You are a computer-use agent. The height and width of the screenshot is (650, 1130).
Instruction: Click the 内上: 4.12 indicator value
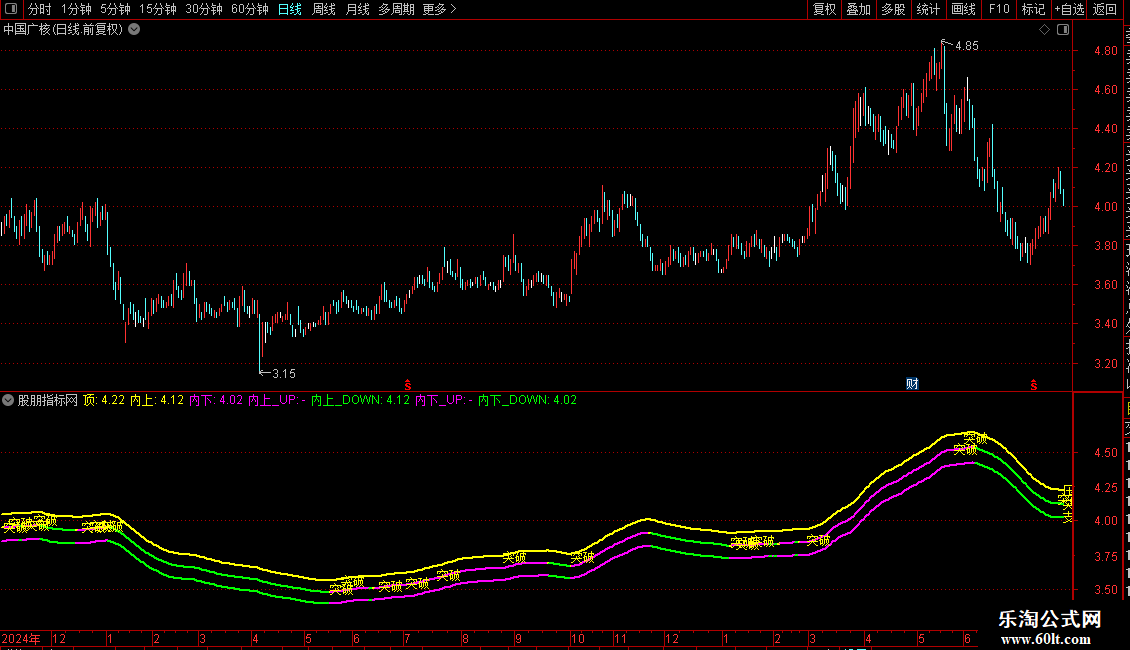(x=157, y=400)
